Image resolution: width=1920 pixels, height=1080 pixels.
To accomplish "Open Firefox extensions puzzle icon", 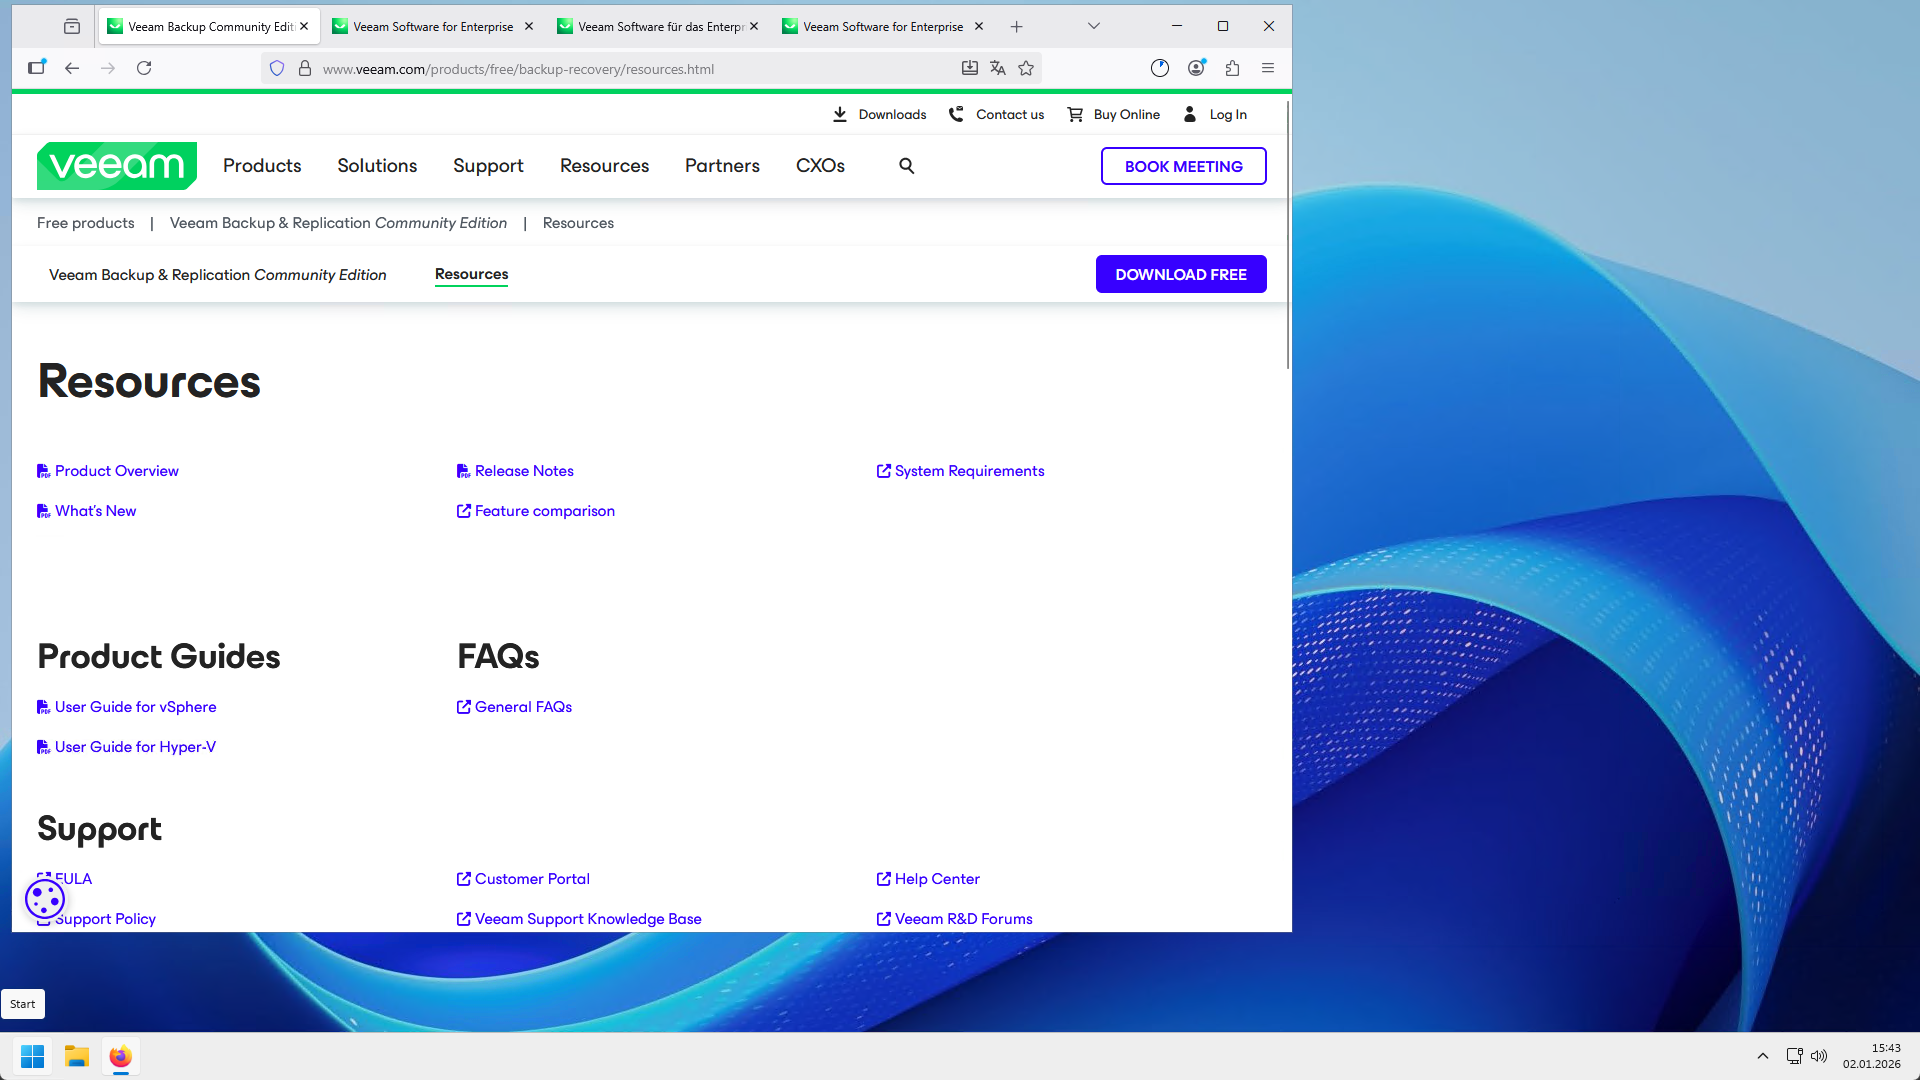I will [x=1232, y=69].
